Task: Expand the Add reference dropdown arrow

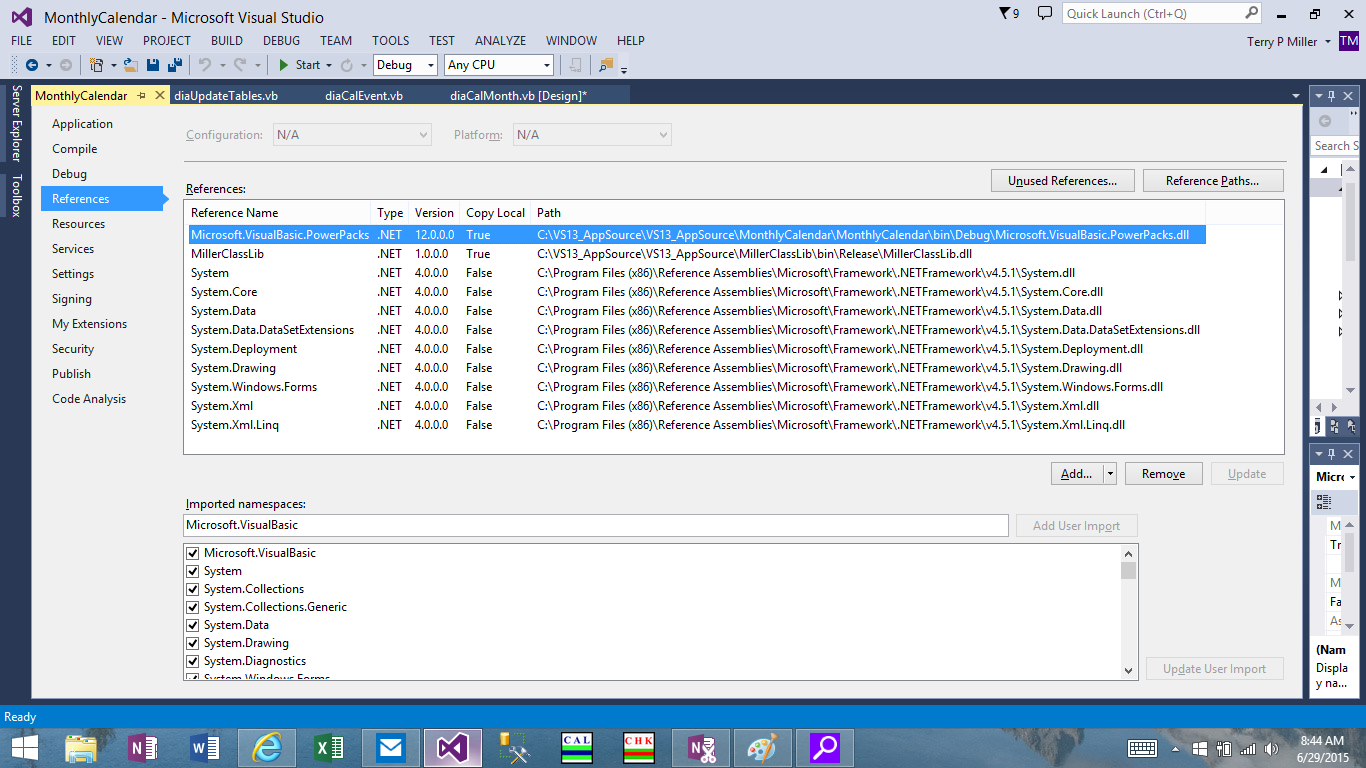Action: click(x=1109, y=474)
